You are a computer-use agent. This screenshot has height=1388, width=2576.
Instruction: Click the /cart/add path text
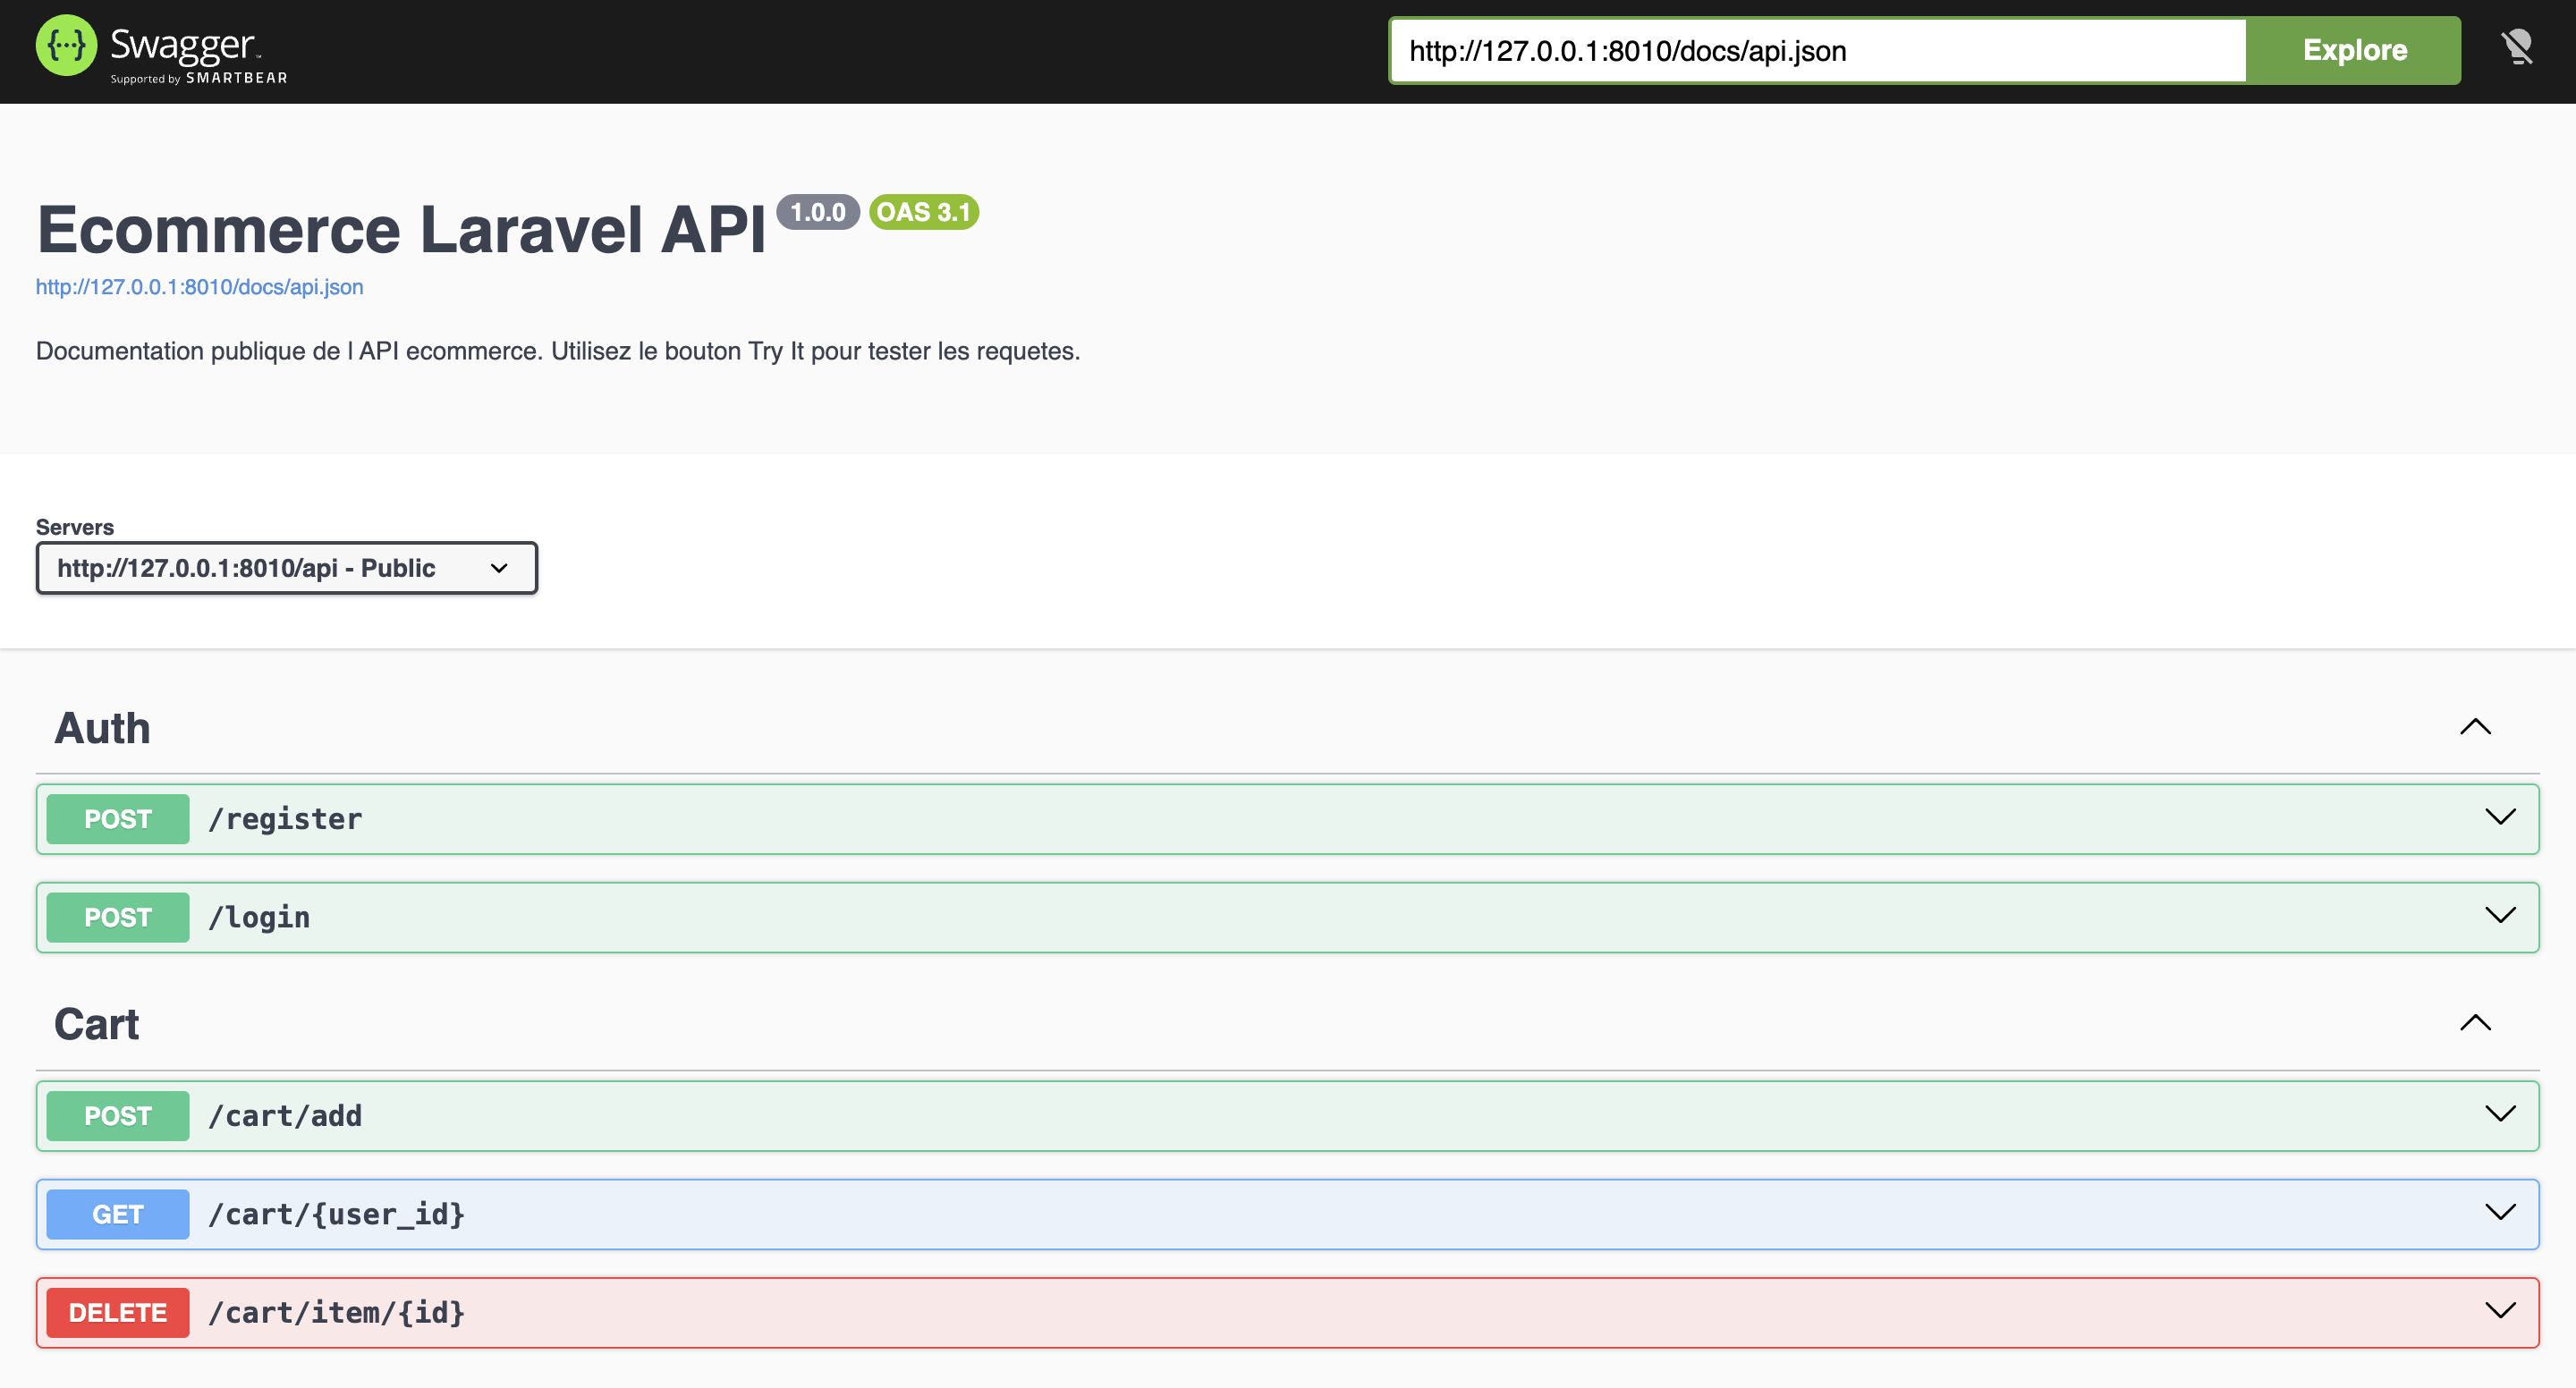(285, 1116)
